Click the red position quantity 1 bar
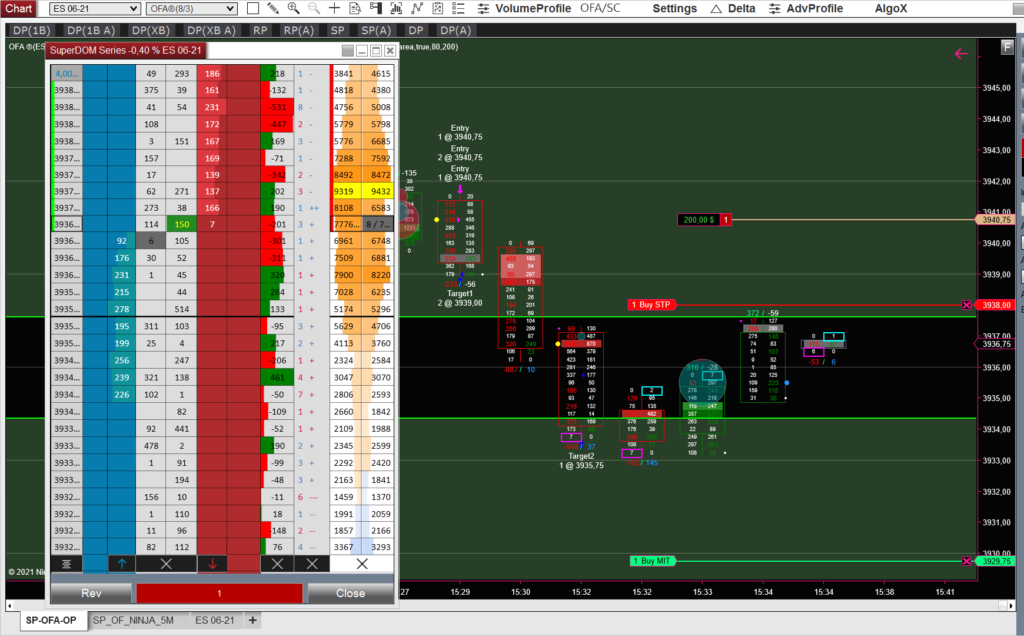Screen dimensions: 1024x636 click(x=219, y=593)
